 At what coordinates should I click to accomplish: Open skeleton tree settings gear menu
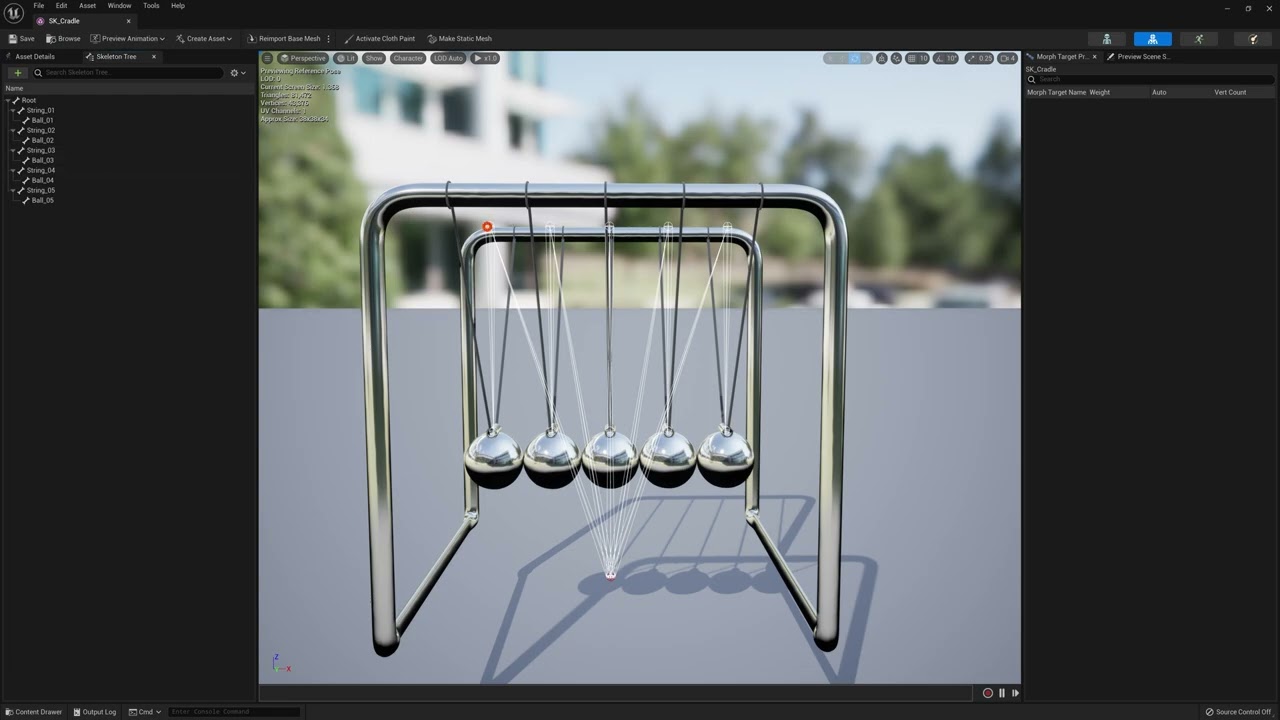pyautogui.click(x=237, y=72)
